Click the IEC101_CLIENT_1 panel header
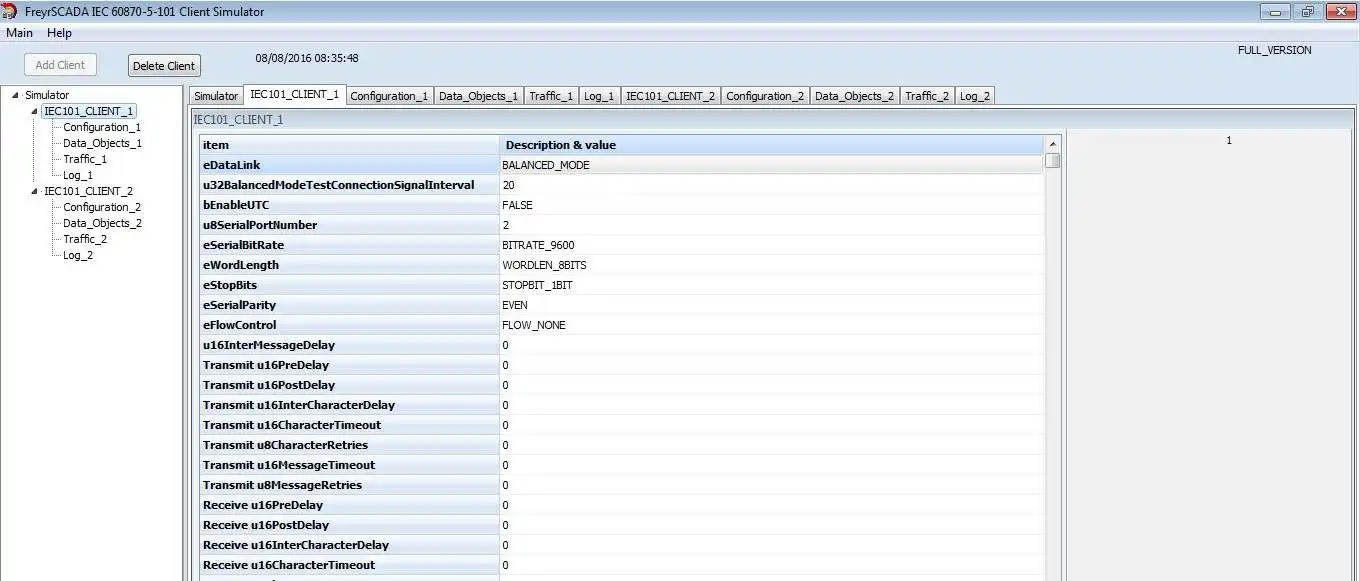The width and height of the screenshot is (1360, 581). (773, 119)
